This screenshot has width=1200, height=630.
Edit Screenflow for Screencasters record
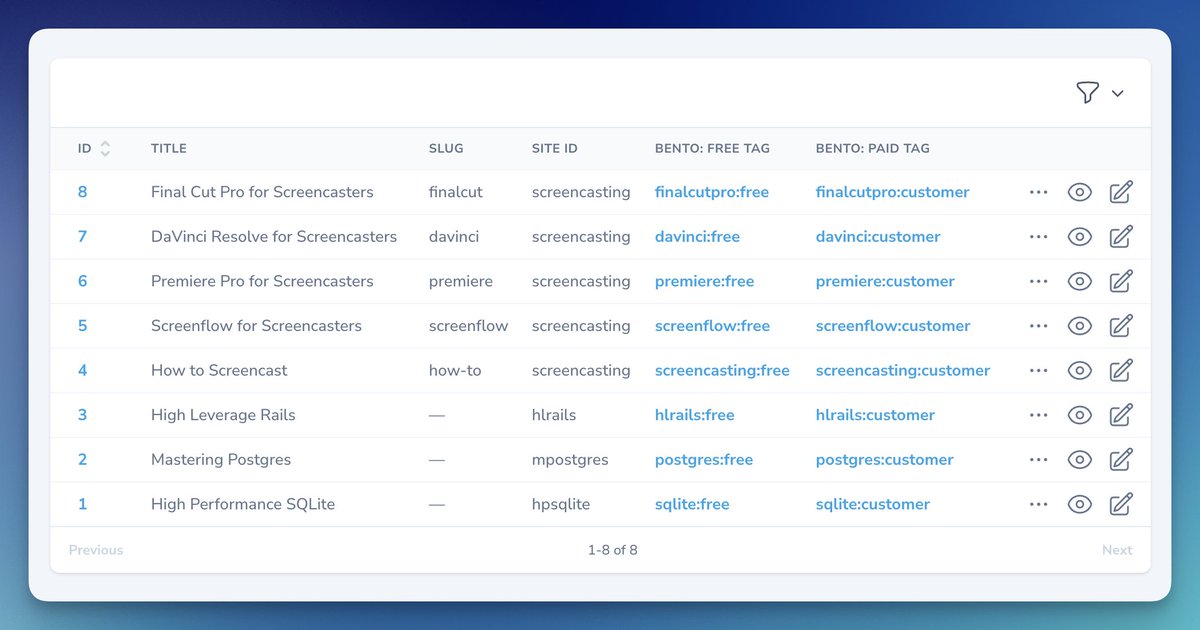click(1121, 326)
